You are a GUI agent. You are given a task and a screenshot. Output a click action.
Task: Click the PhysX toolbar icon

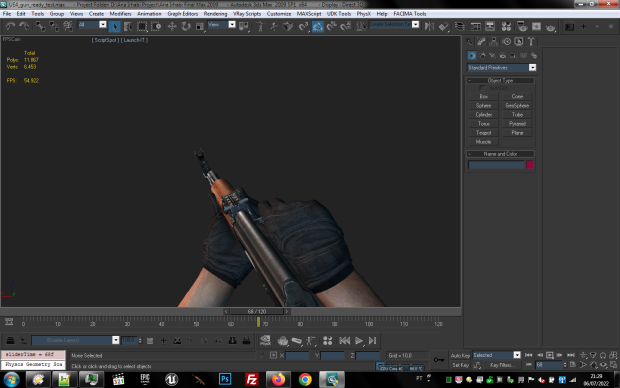tap(265, 340)
